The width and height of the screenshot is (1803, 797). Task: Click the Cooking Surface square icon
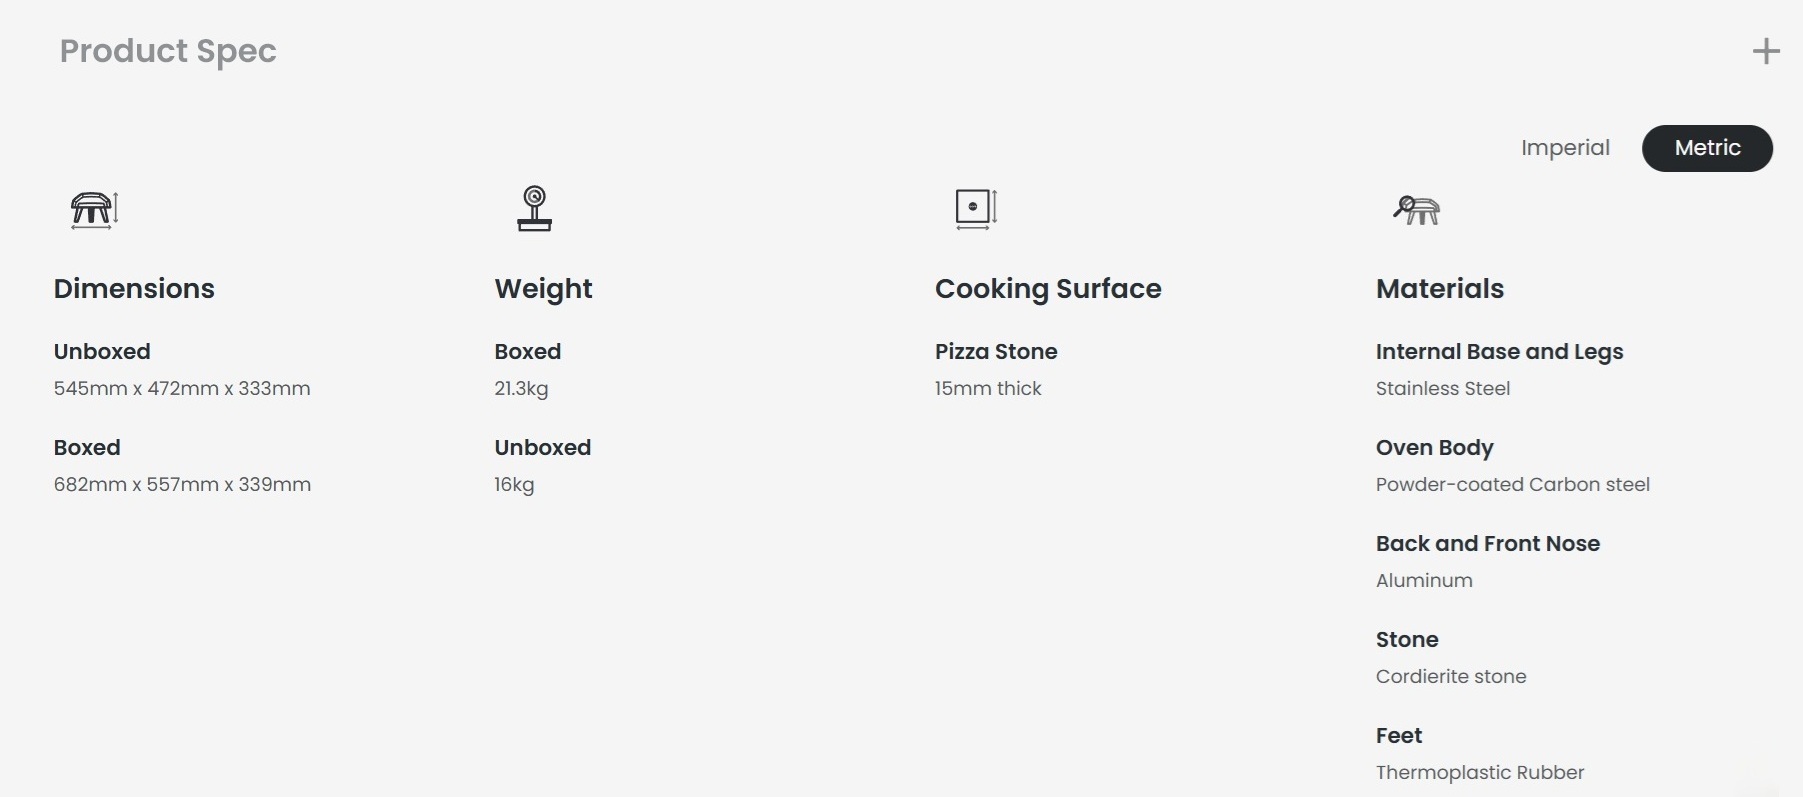point(976,209)
